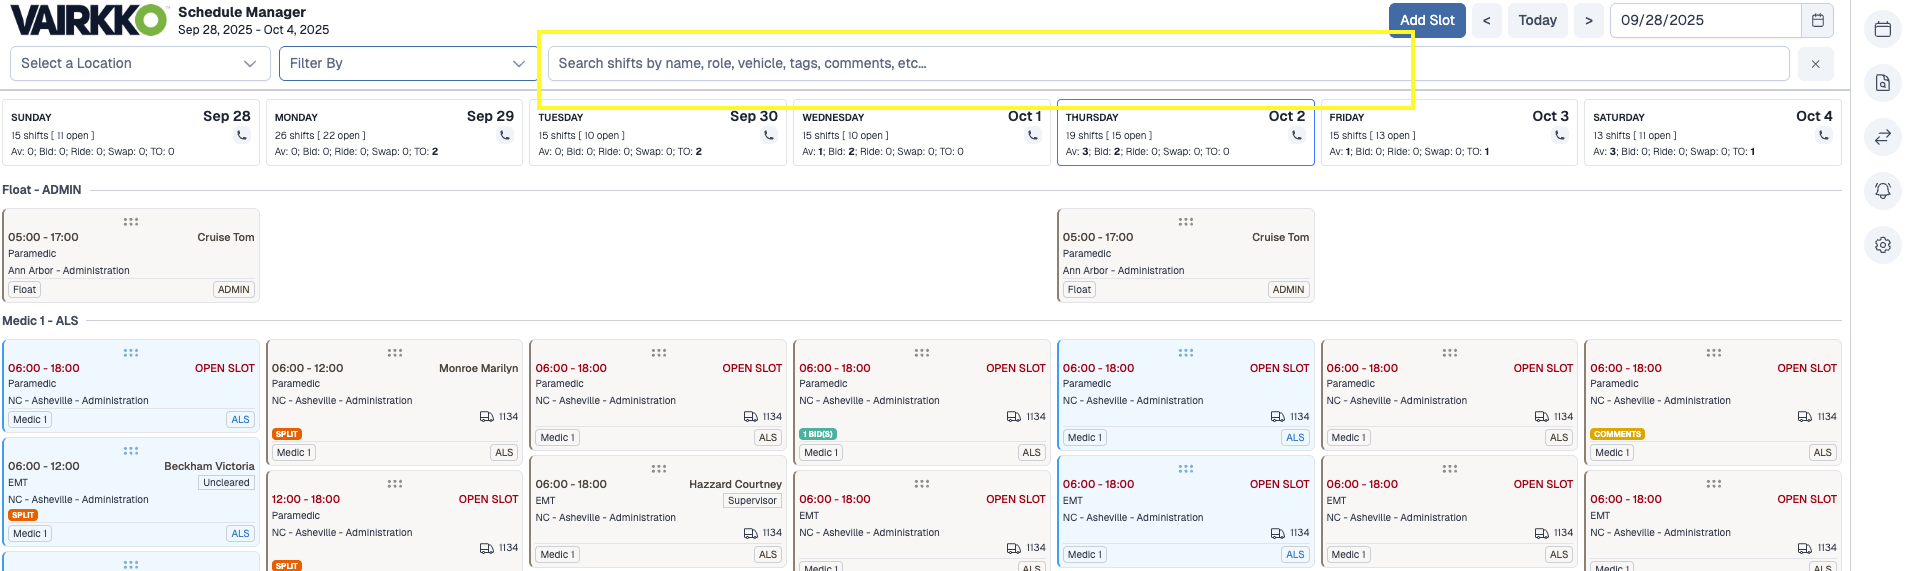Open the Filter By dropdown
Screen dimensions: 1907x571
pos(407,63)
